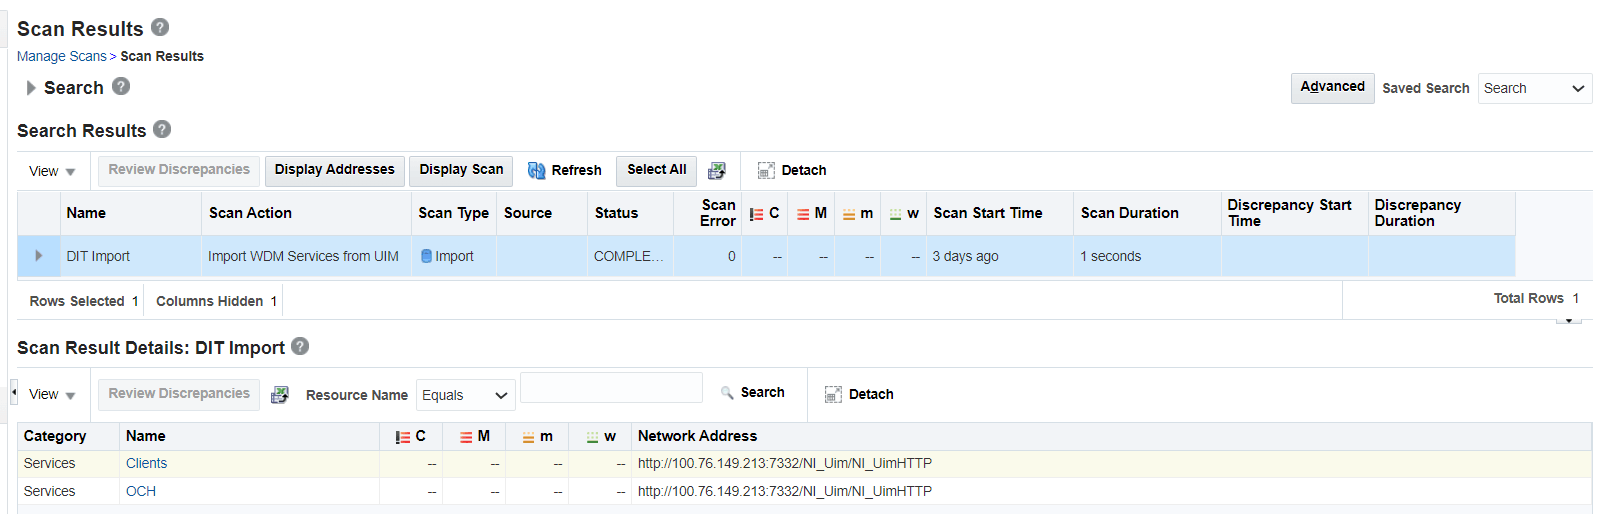Click network address in Clients row
This screenshot has height=514, width=1600.
coord(785,463)
